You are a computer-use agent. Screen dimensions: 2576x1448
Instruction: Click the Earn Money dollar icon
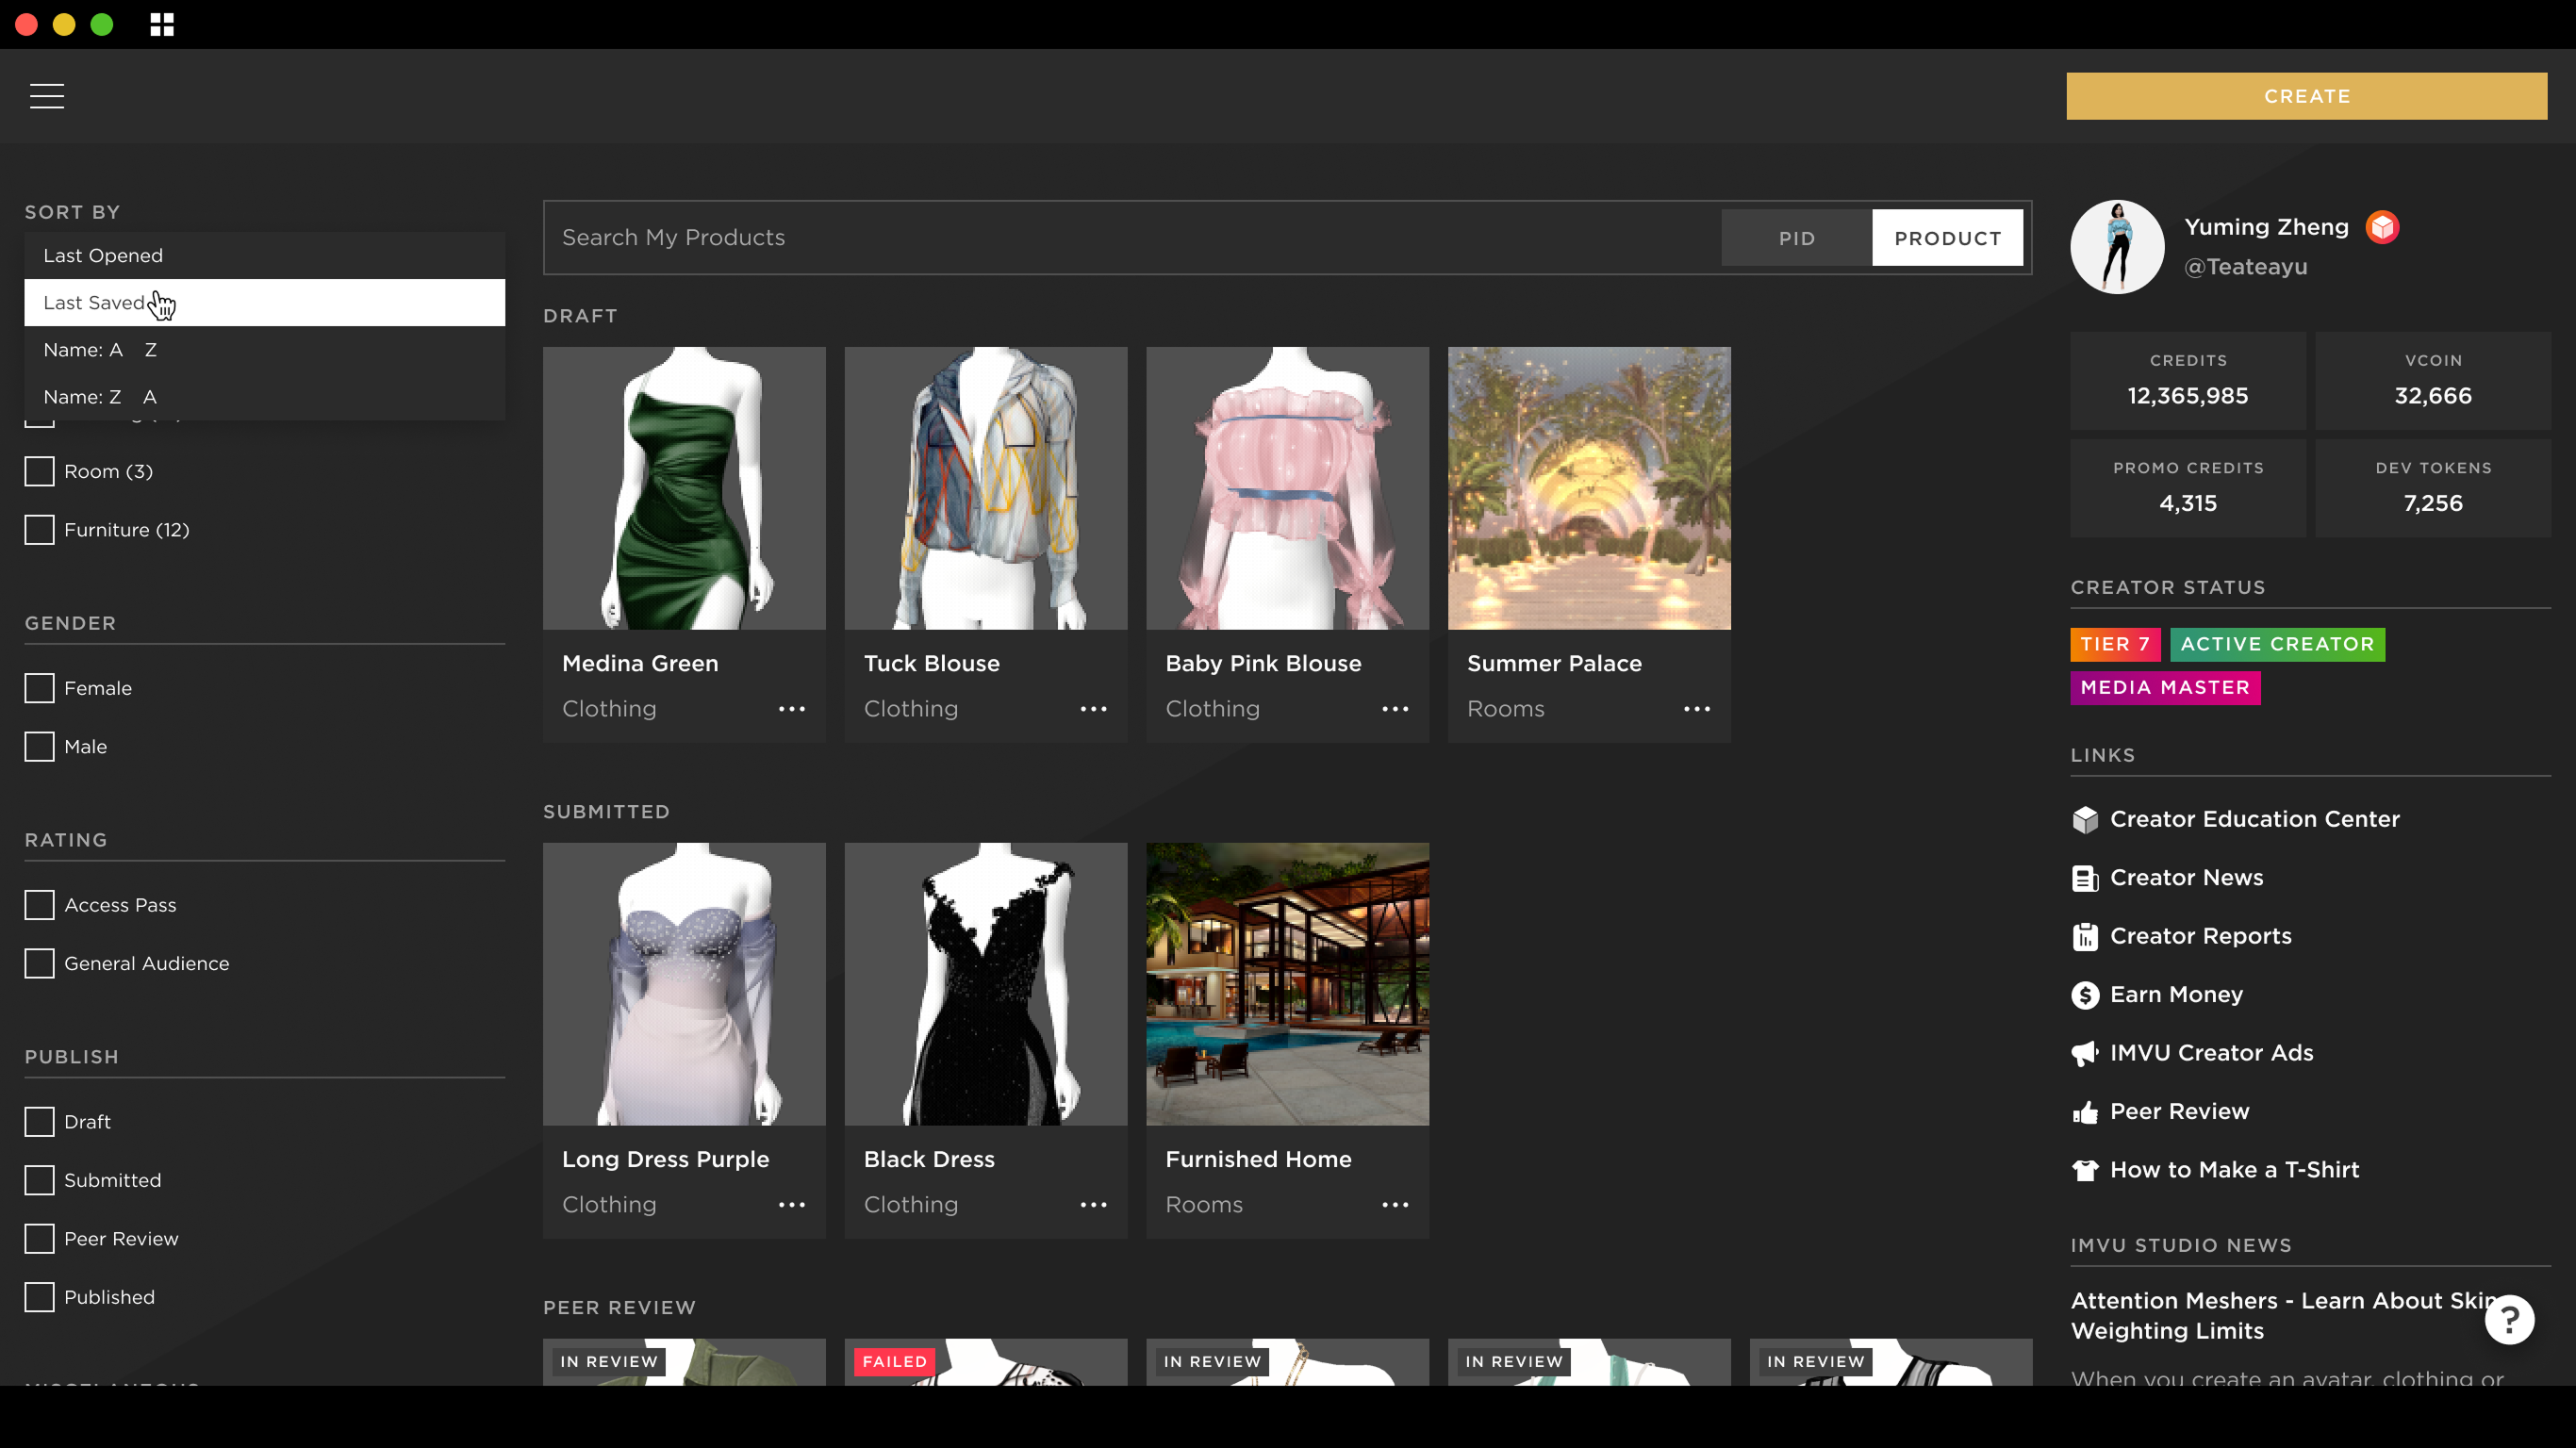2085,995
